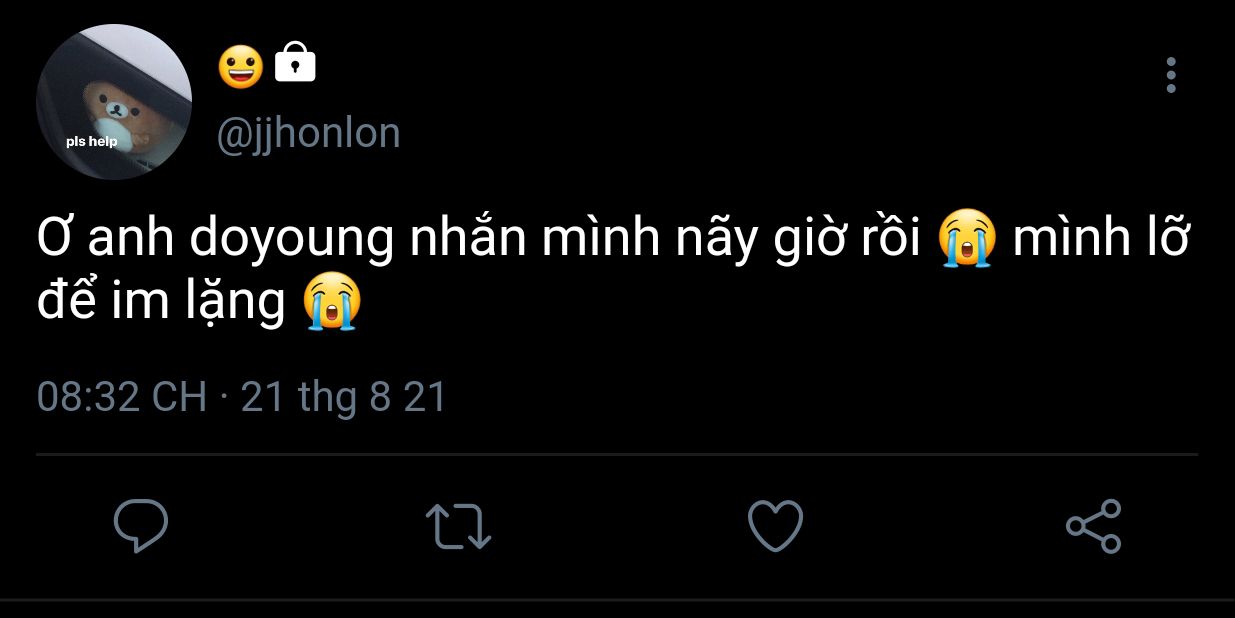
Task: View the profile picture with the bear
Action: 114,102
